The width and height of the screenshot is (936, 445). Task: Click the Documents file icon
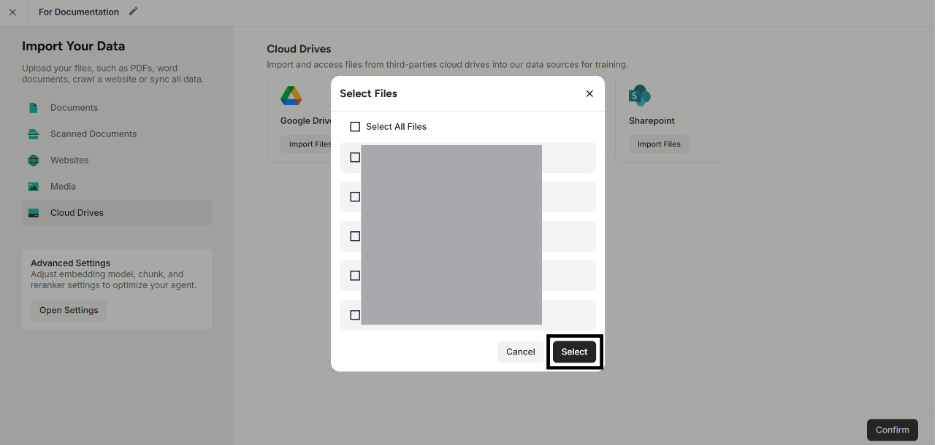(33, 108)
